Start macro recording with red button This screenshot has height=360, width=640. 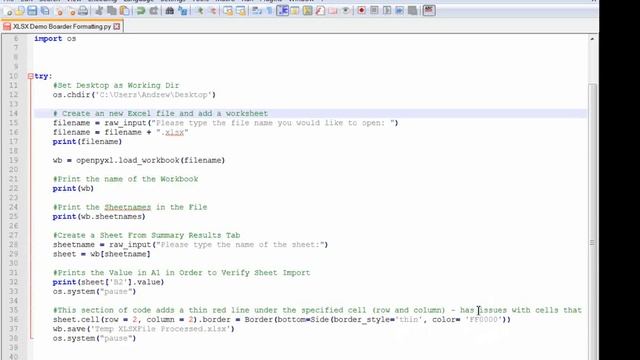tap(361, 11)
